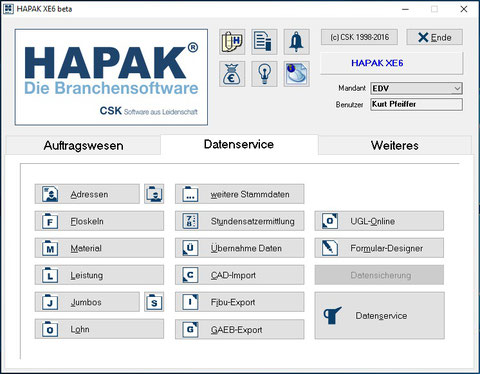Open weitere Stammdaten
Screen dimensions: 480x374
[240, 194]
